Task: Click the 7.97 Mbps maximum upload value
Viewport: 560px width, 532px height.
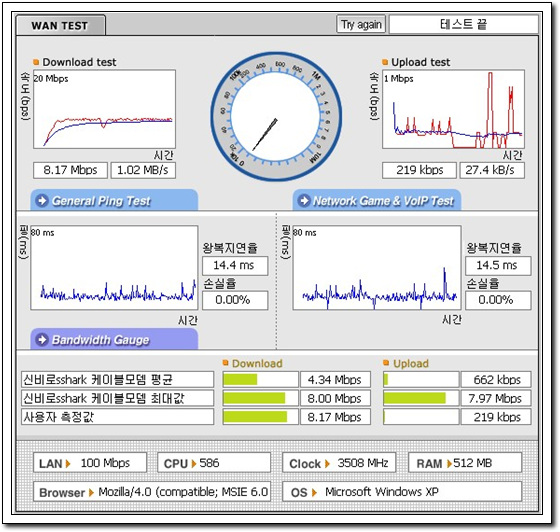Action: pyautogui.click(x=496, y=398)
